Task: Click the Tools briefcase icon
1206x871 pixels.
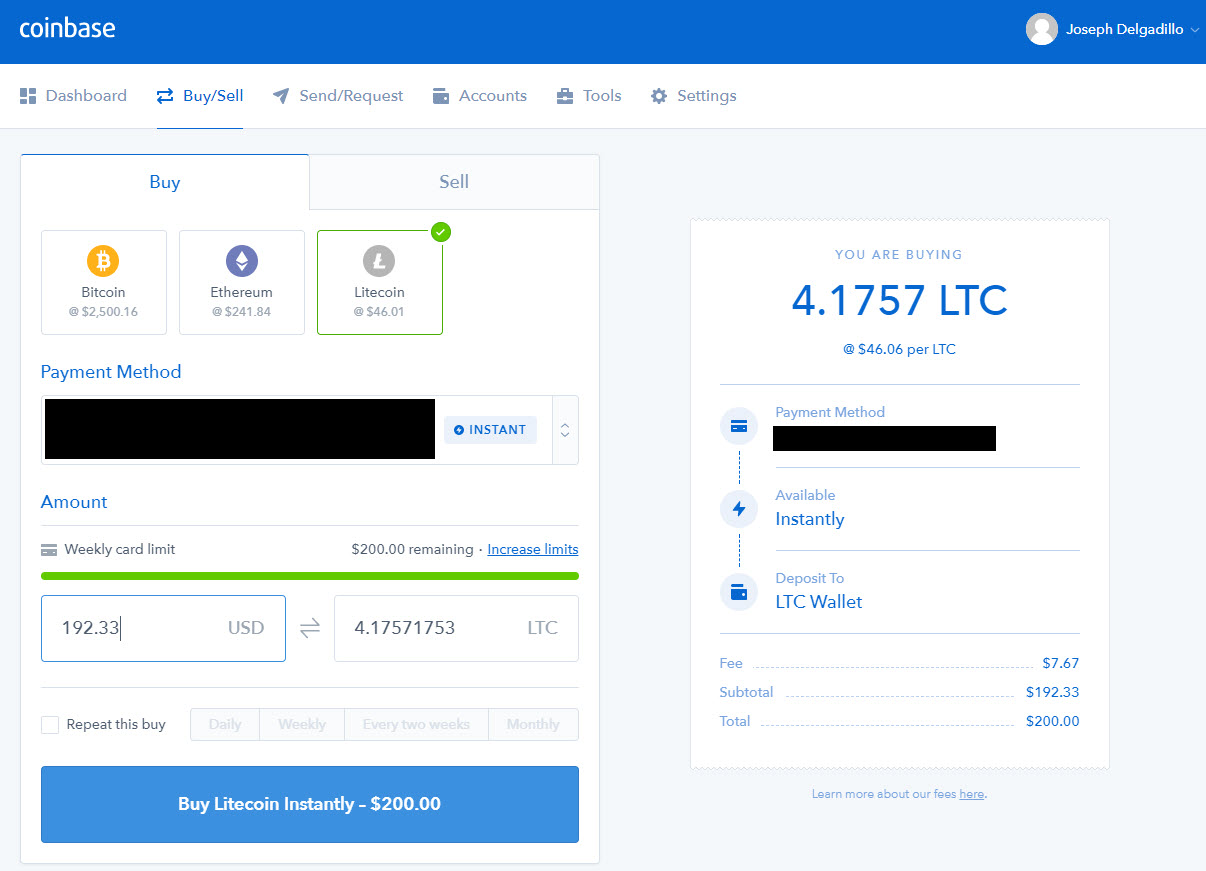Action: [565, 96]
